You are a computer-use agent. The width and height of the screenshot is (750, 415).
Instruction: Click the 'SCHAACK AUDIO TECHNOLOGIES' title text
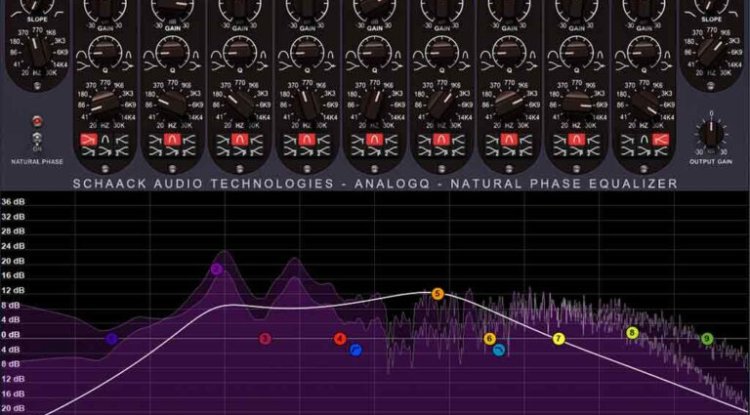point(203,184)
